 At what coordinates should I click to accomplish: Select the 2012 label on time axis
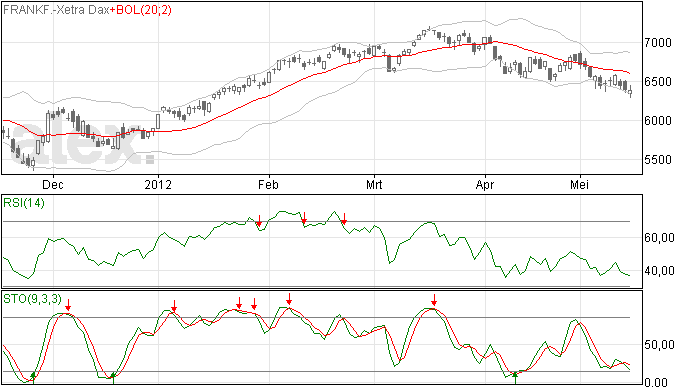[x=158, y=185]
